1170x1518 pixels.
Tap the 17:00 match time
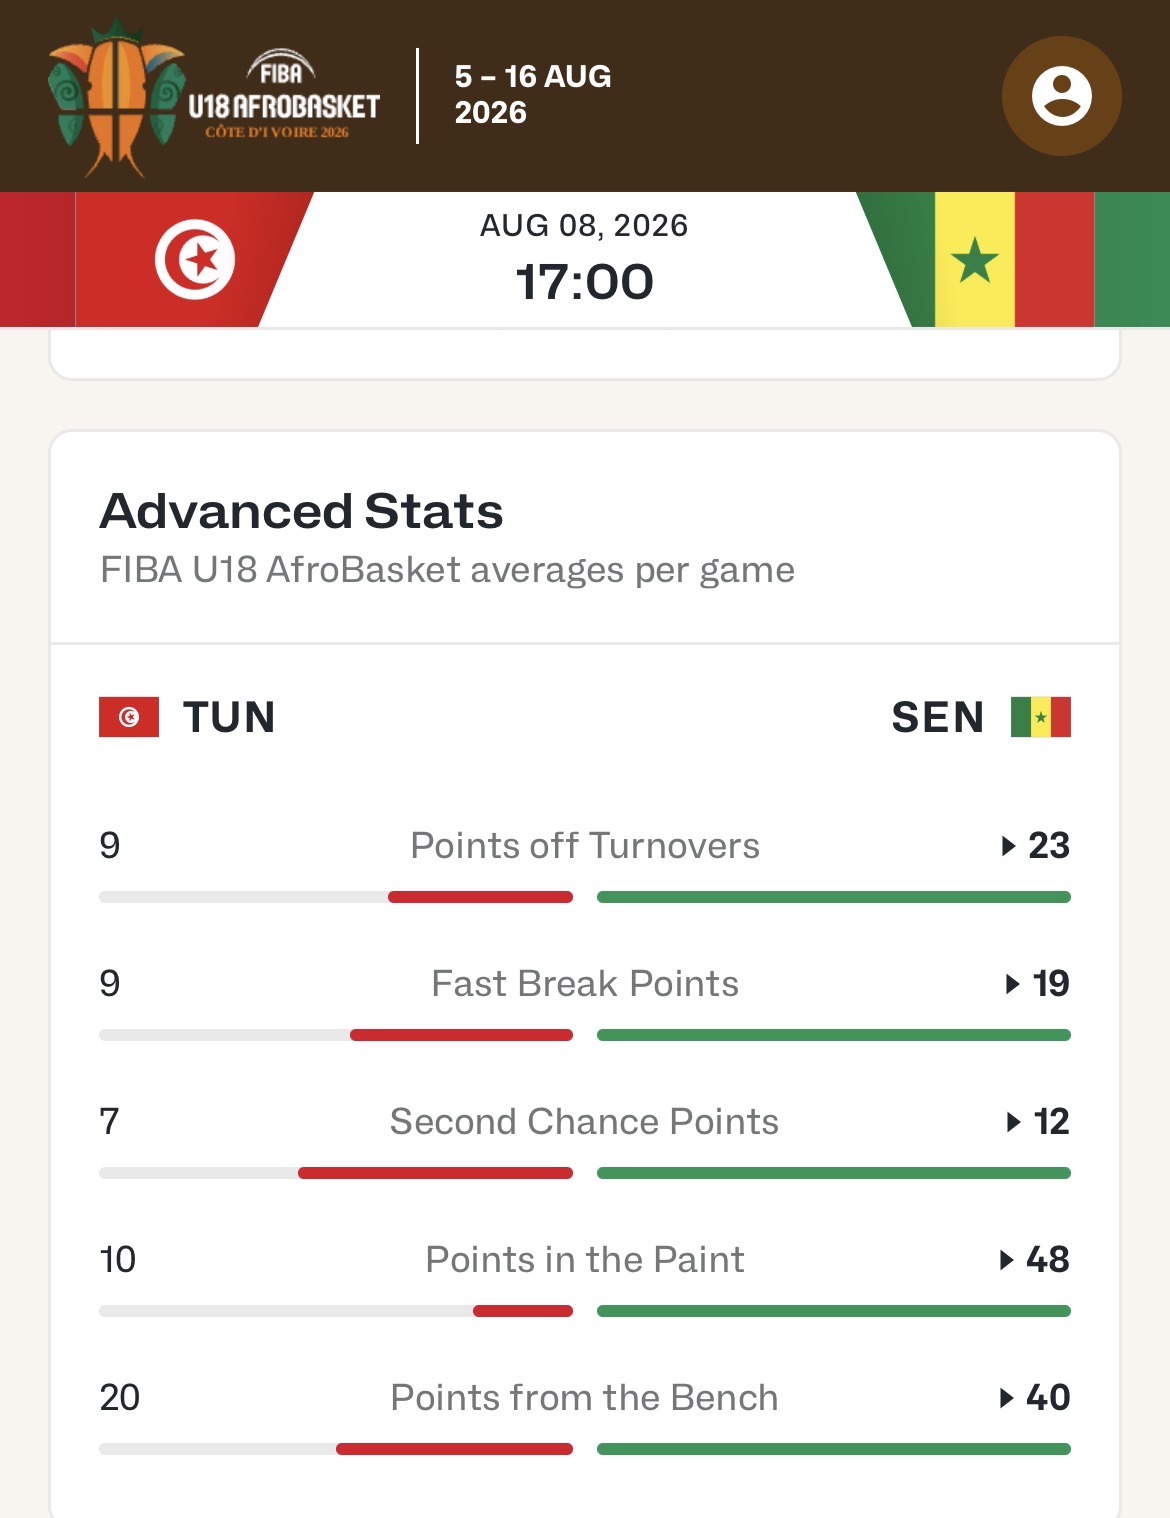click(584, 282)
